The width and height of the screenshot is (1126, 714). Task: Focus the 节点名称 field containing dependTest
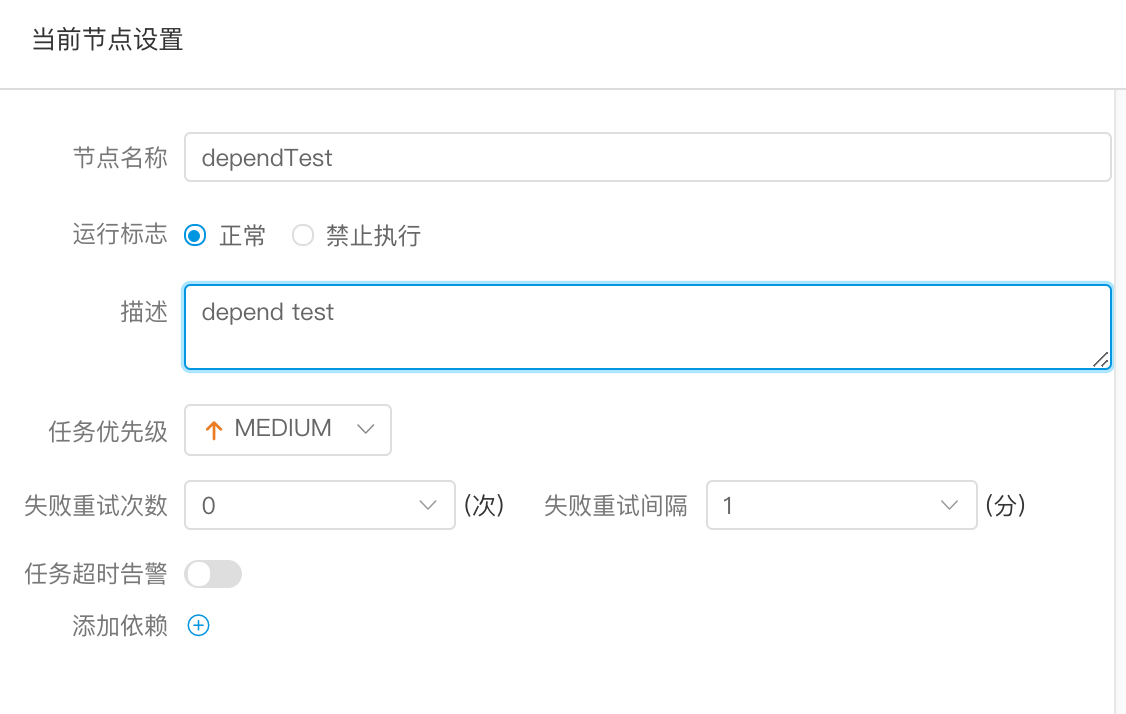coord(646,158)
